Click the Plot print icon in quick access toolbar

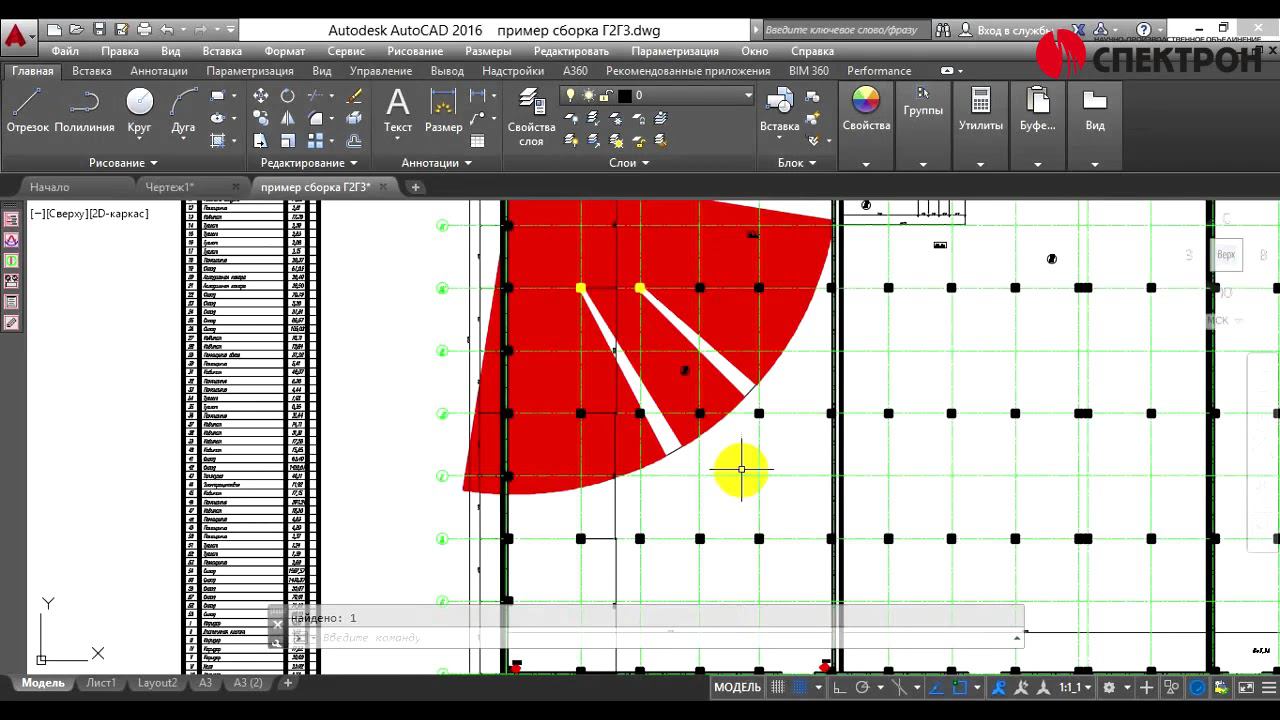pos(144,30)
